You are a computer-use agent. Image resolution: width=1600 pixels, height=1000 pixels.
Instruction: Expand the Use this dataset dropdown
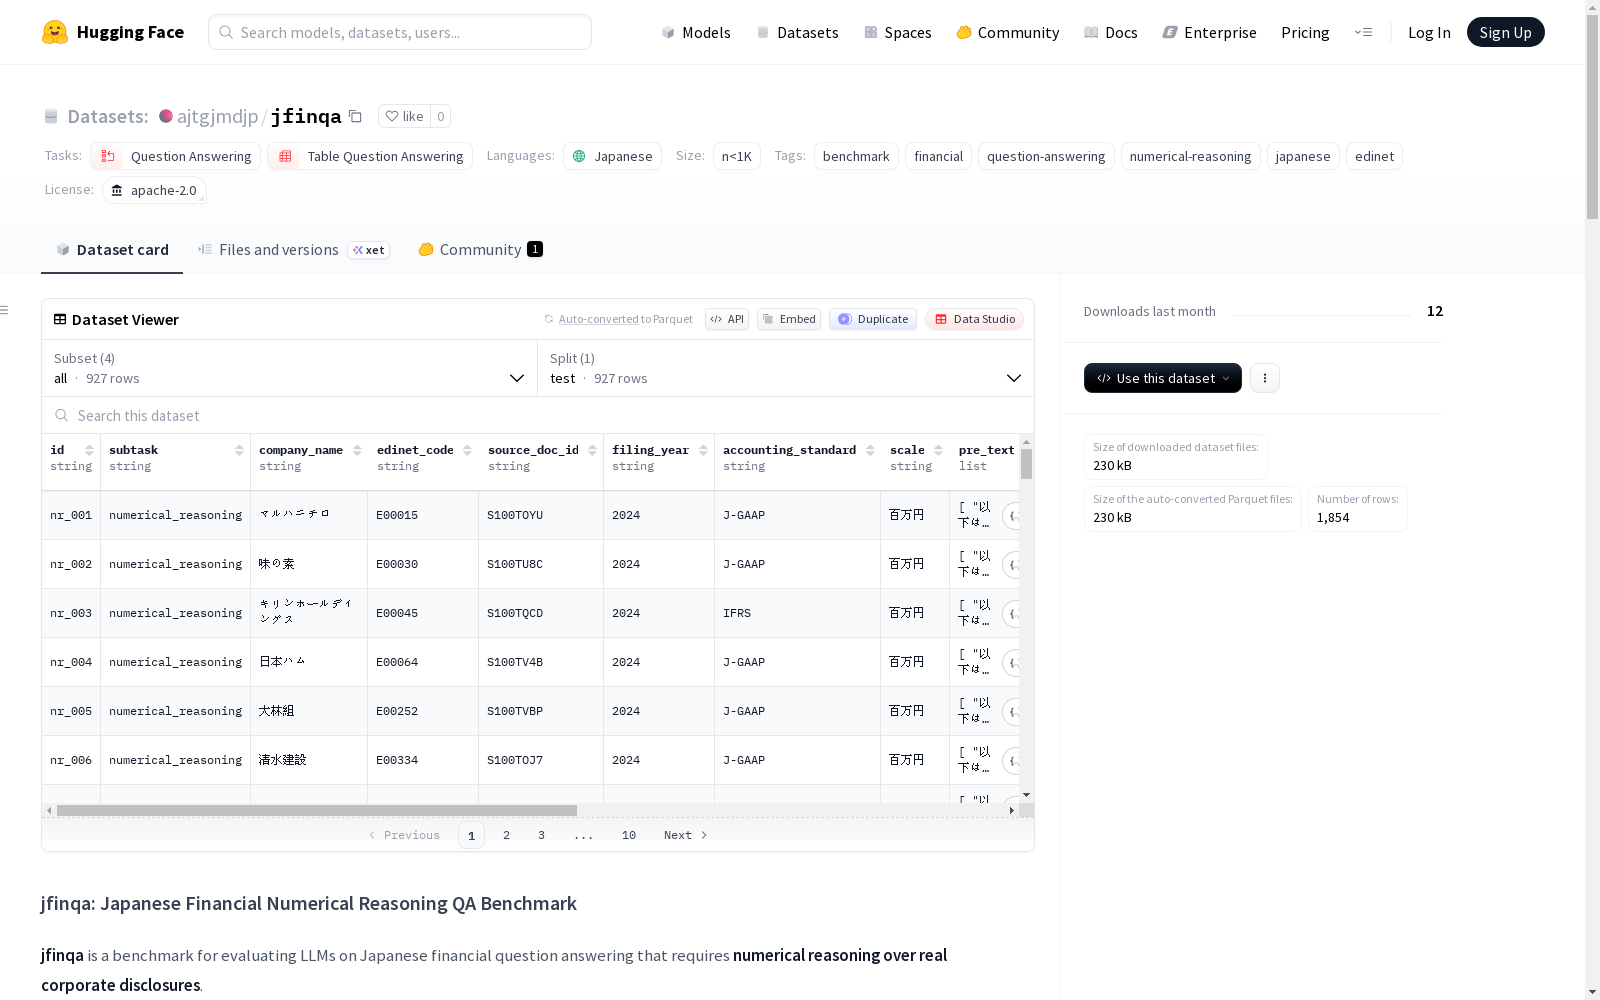coord(1163,378)
